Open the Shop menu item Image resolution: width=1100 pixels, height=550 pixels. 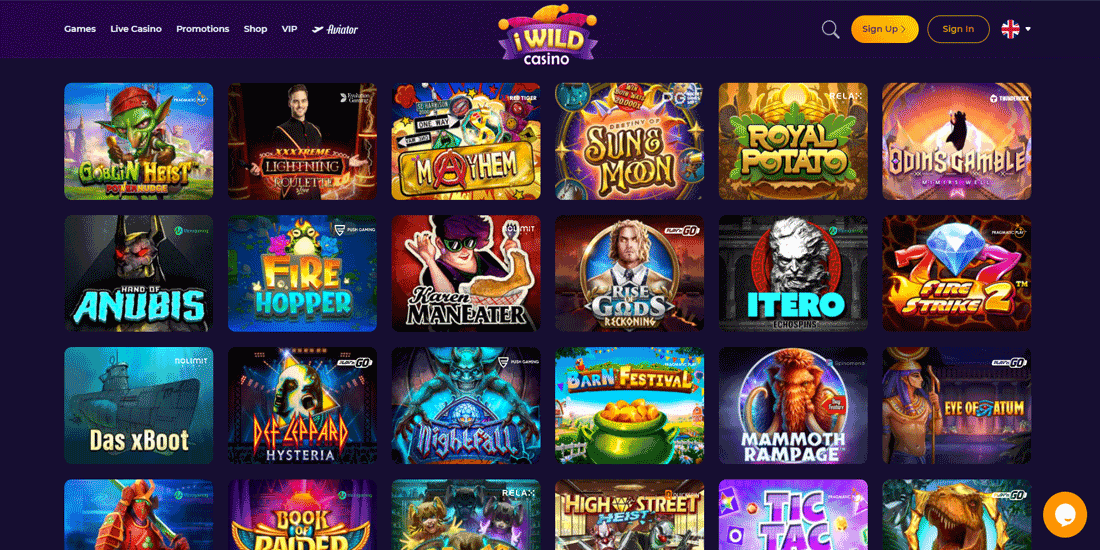255,29
